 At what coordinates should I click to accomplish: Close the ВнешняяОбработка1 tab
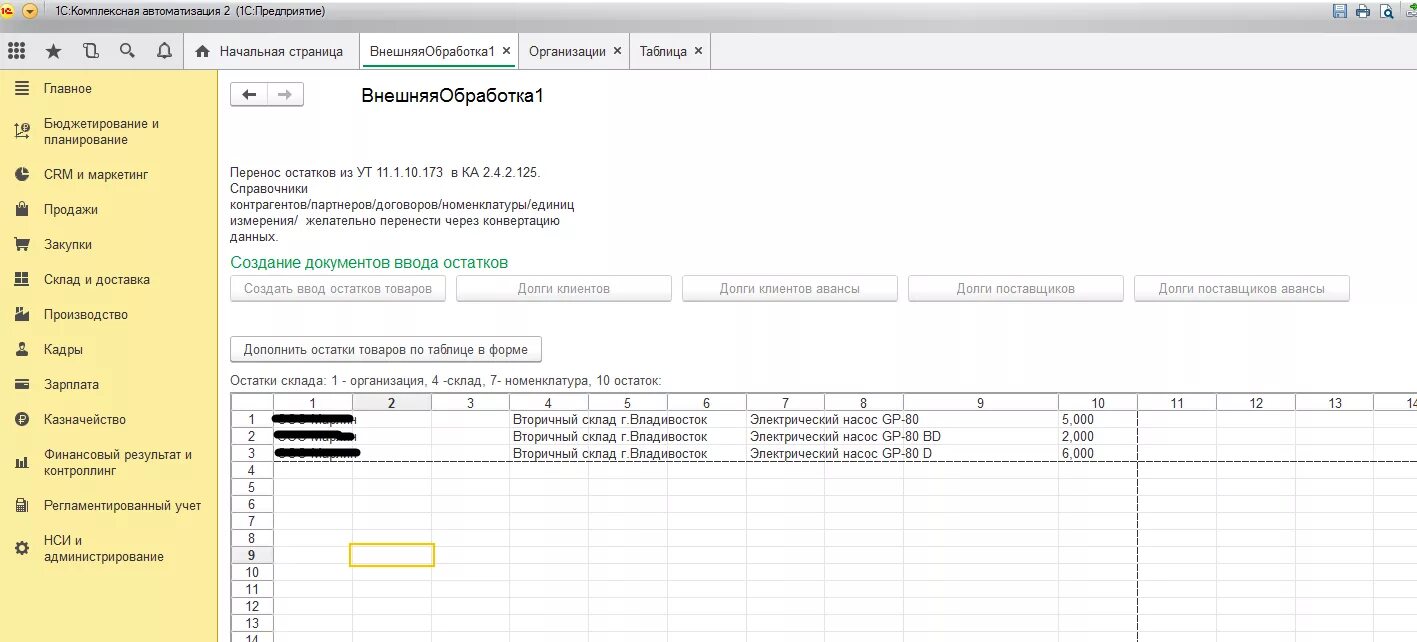pos(507,51)
